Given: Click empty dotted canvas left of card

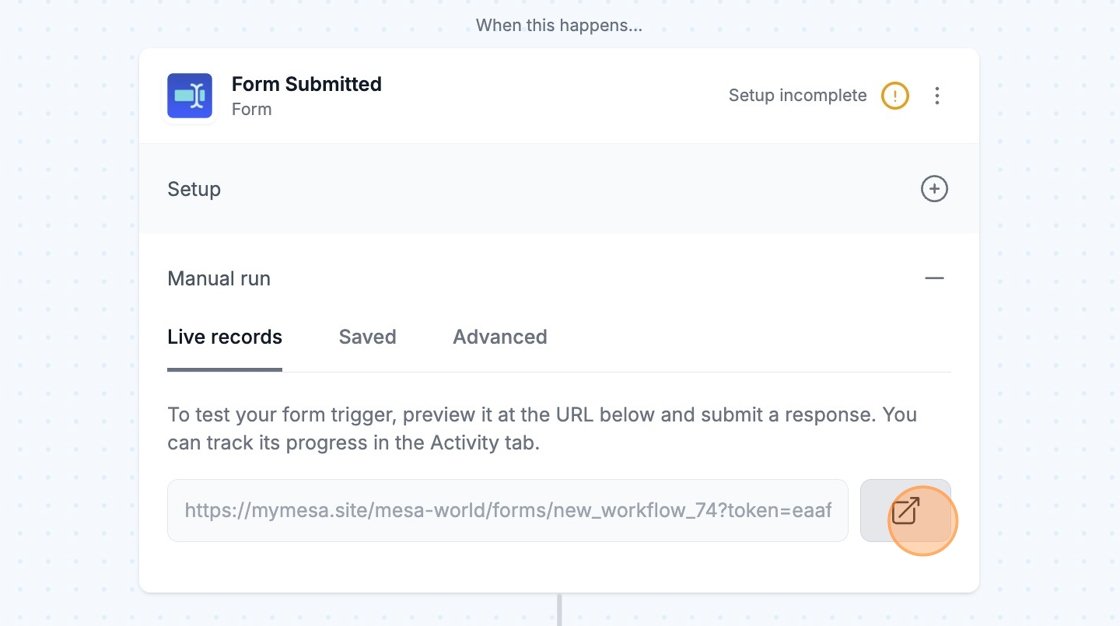Looking at the screenshot, I should pyautogui.click(x=68, y=320).
